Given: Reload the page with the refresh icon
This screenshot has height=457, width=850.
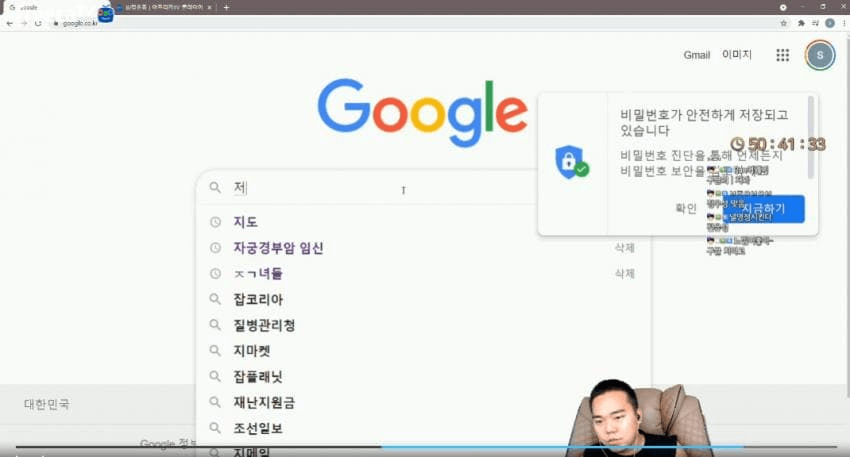Looking at the screenshot, I should click(38, 23).
